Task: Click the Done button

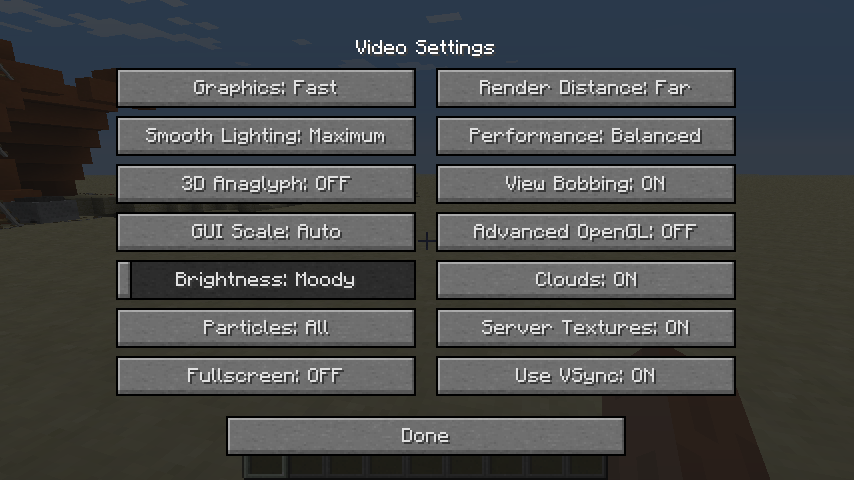Action: coord(425,436)
